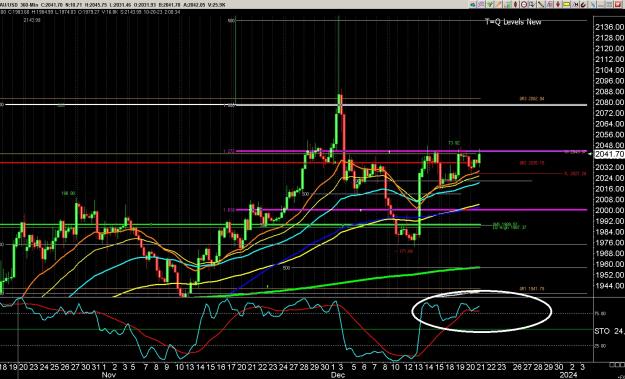
Task: Click the 2024 year label on time axis
Action: 568,375
